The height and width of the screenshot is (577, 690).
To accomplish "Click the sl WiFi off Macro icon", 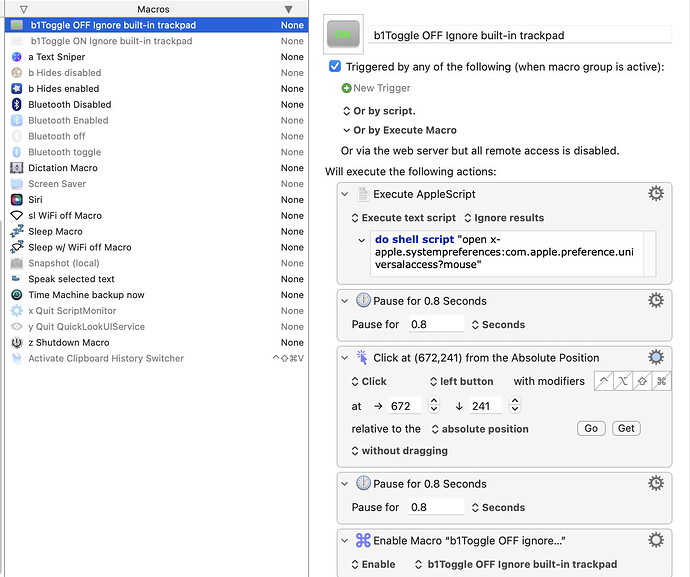I will click(x=17, y=215).
